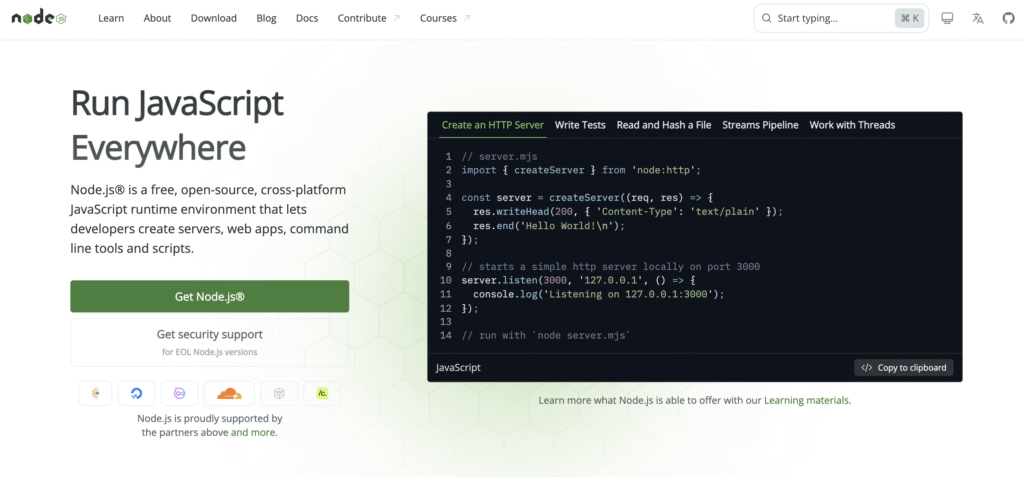Open the DigitalOcean partner logo
The height and width of the screenshot is (477, 1024).
tap(136, 393)
